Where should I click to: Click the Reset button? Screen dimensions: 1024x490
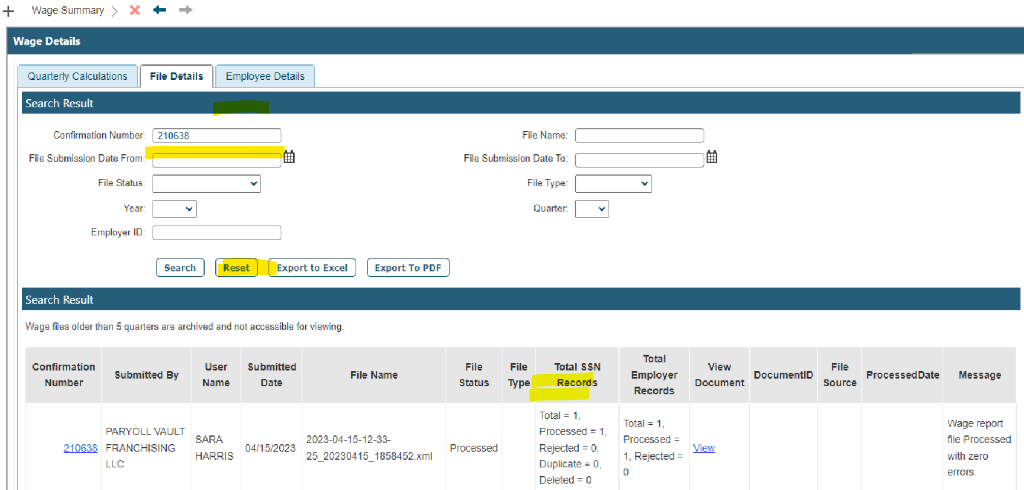[x=236, y=268]
